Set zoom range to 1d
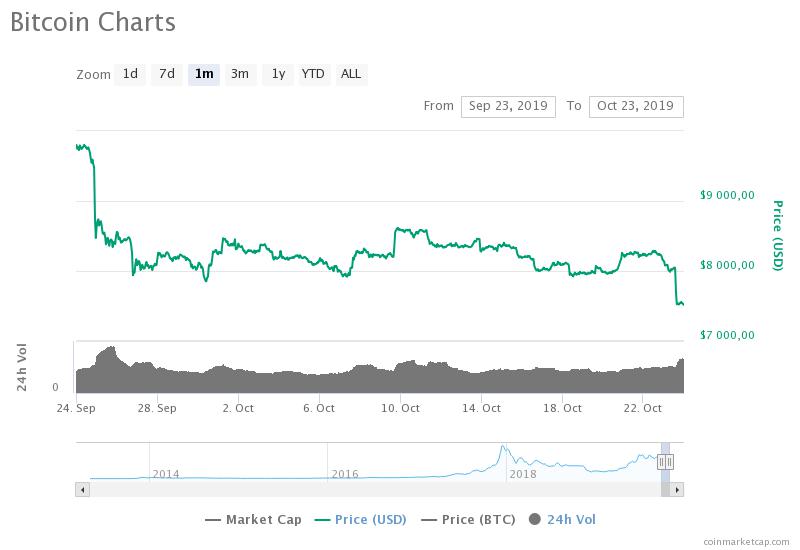 click(130, 74)
